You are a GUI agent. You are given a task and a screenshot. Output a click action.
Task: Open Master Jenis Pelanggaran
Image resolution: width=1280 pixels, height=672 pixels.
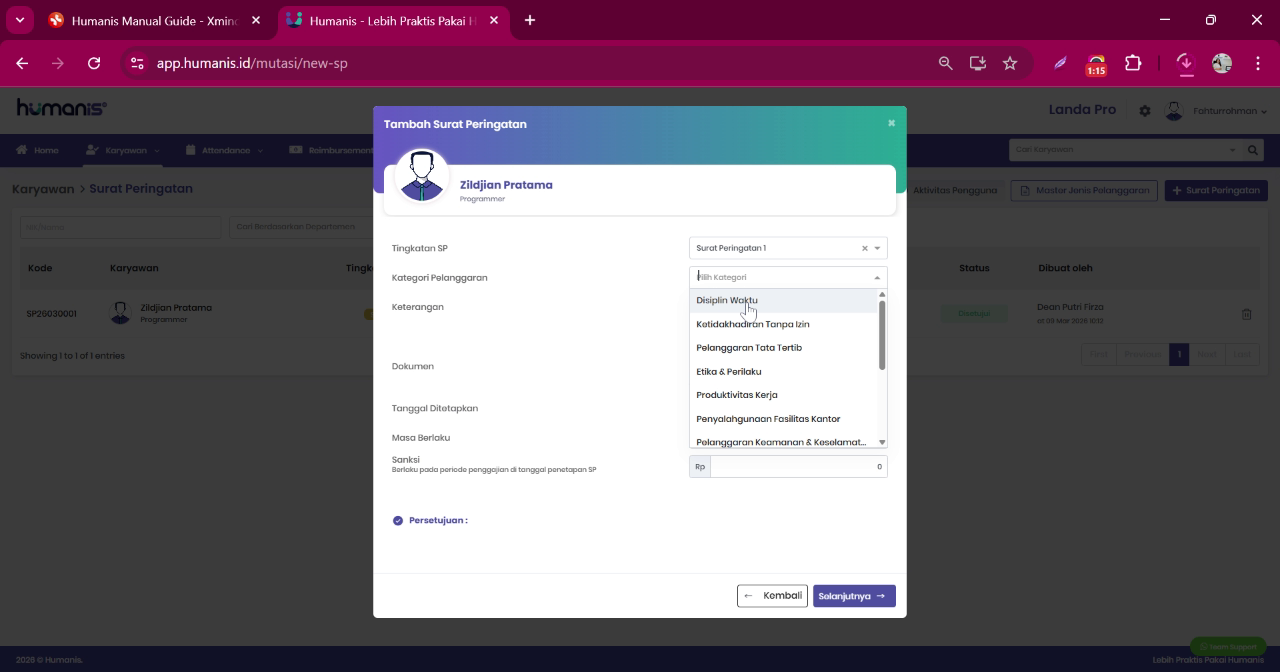[1084, 190]
